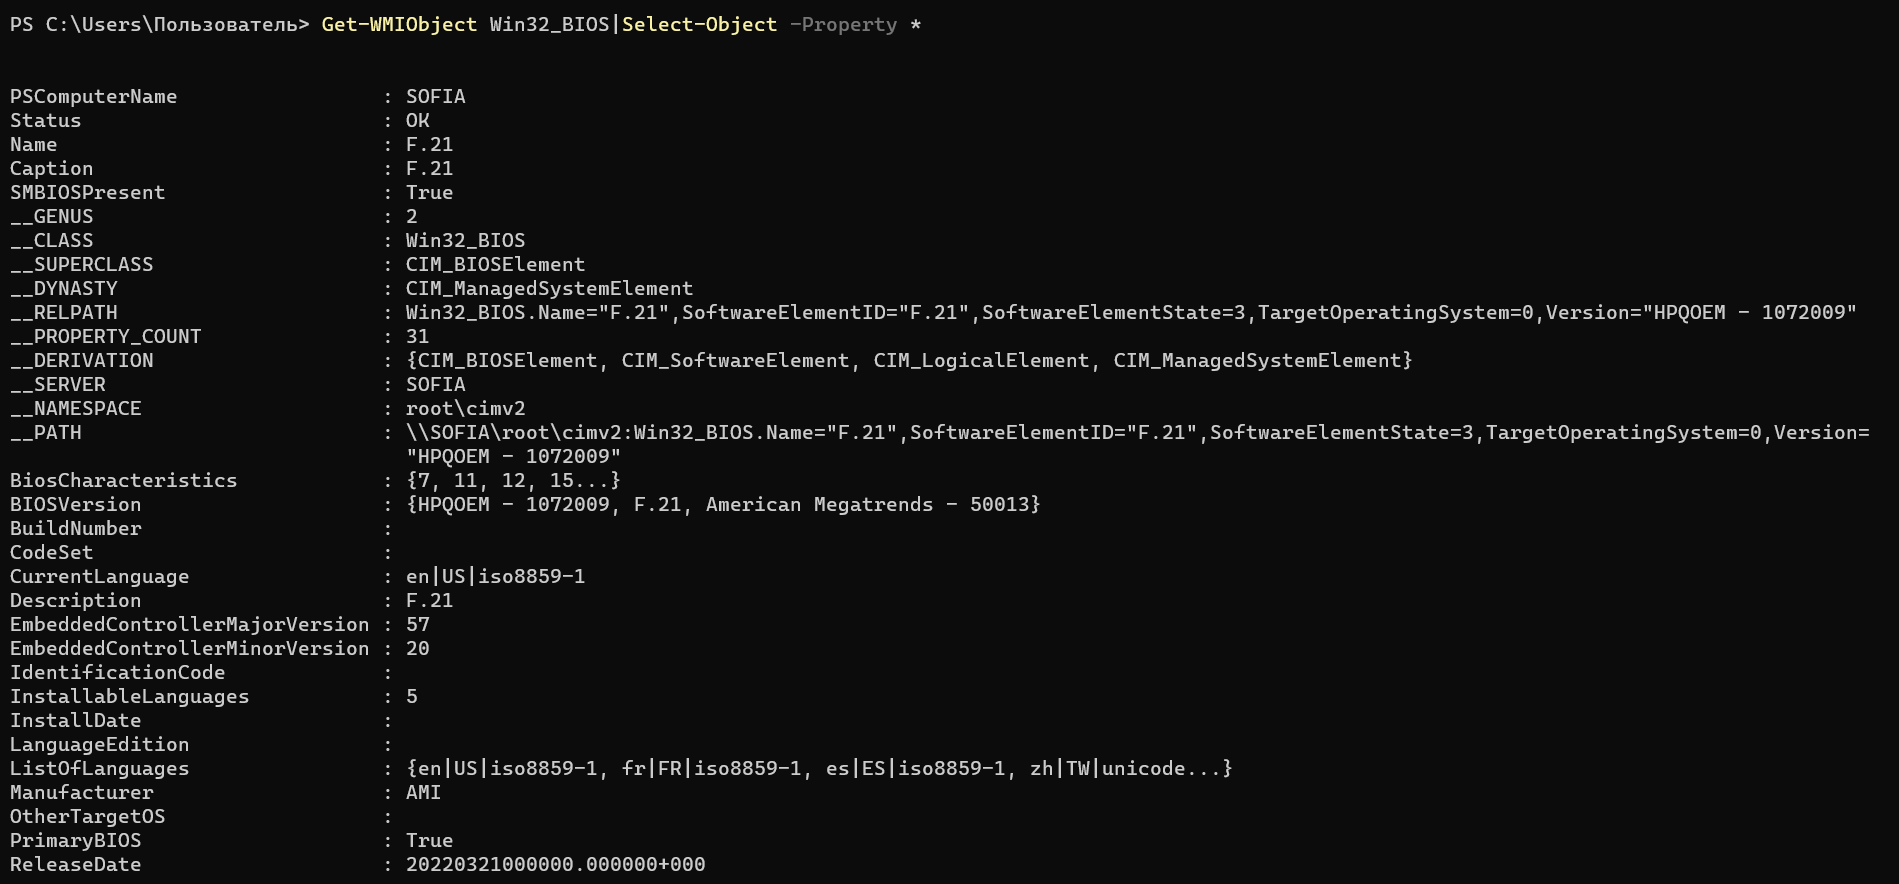Click the ReleaseDate timestamp value
1899x884 pixels.
click(555, 864)
